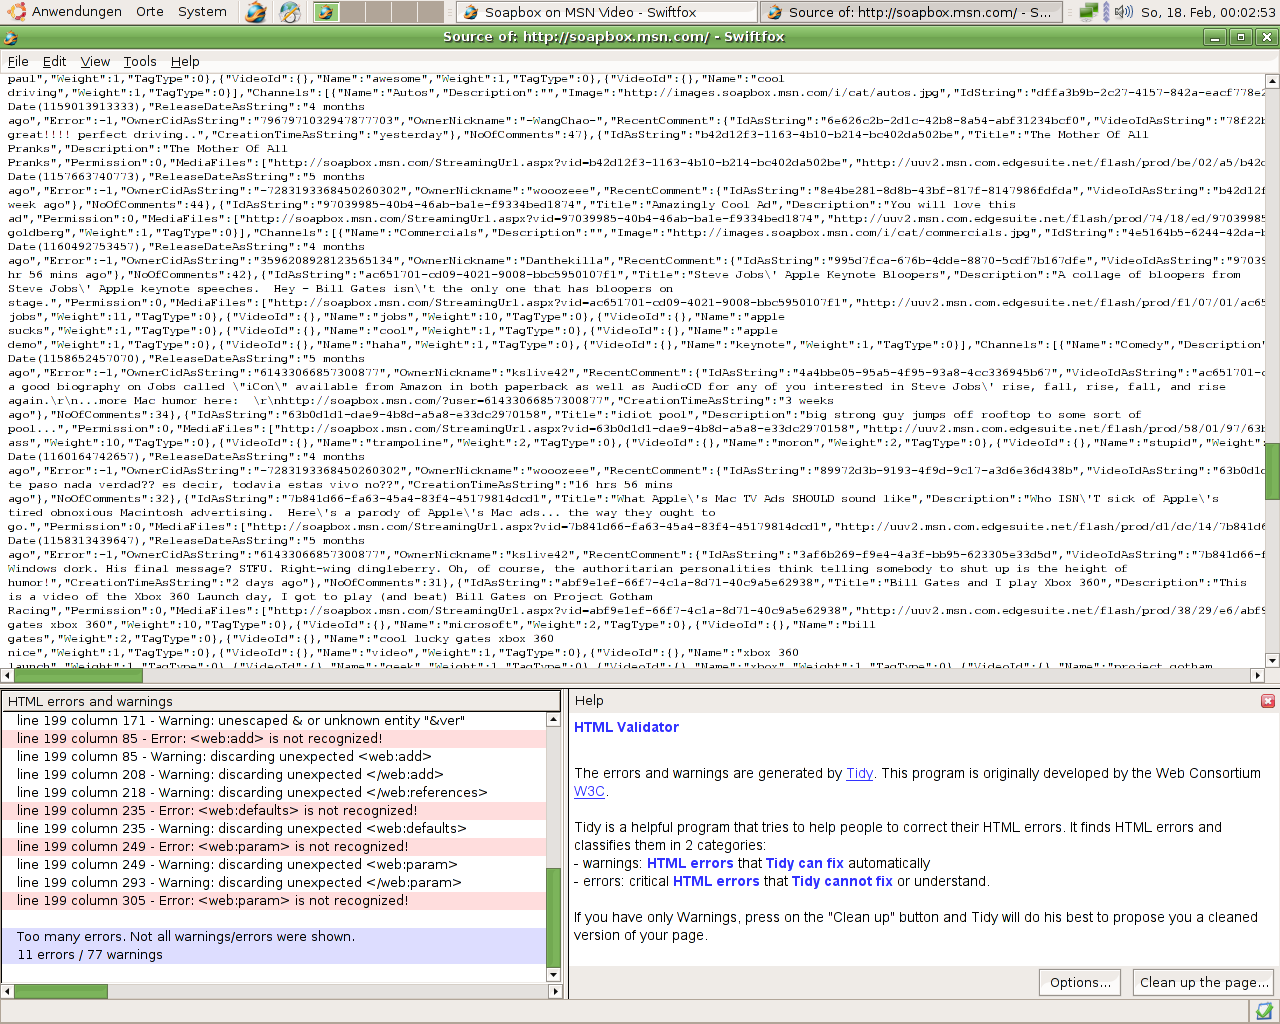Open the Help menu
Viewport: 1280px width, 1024px height.
click(185, 61)
